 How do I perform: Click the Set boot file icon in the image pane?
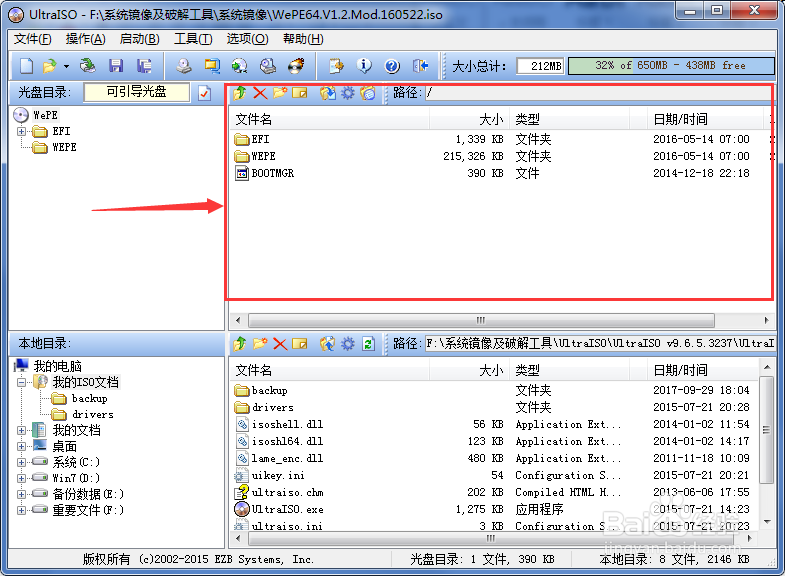point(367,93)
